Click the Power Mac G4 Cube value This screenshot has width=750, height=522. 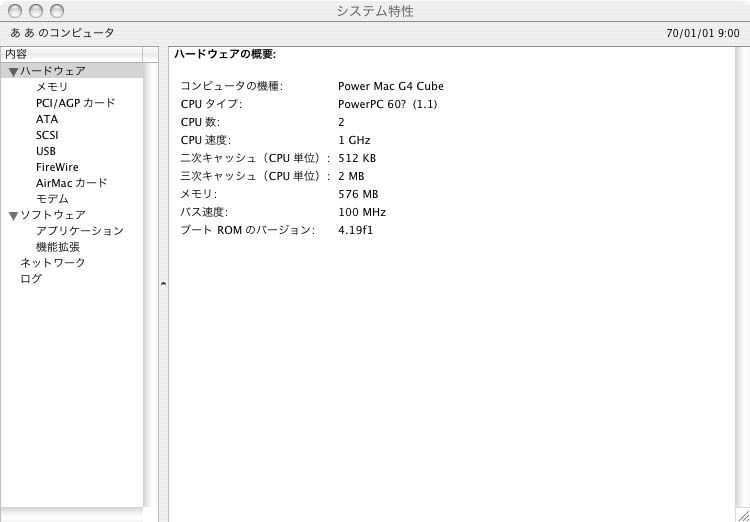pyautogui.click(x=391, y=87)
